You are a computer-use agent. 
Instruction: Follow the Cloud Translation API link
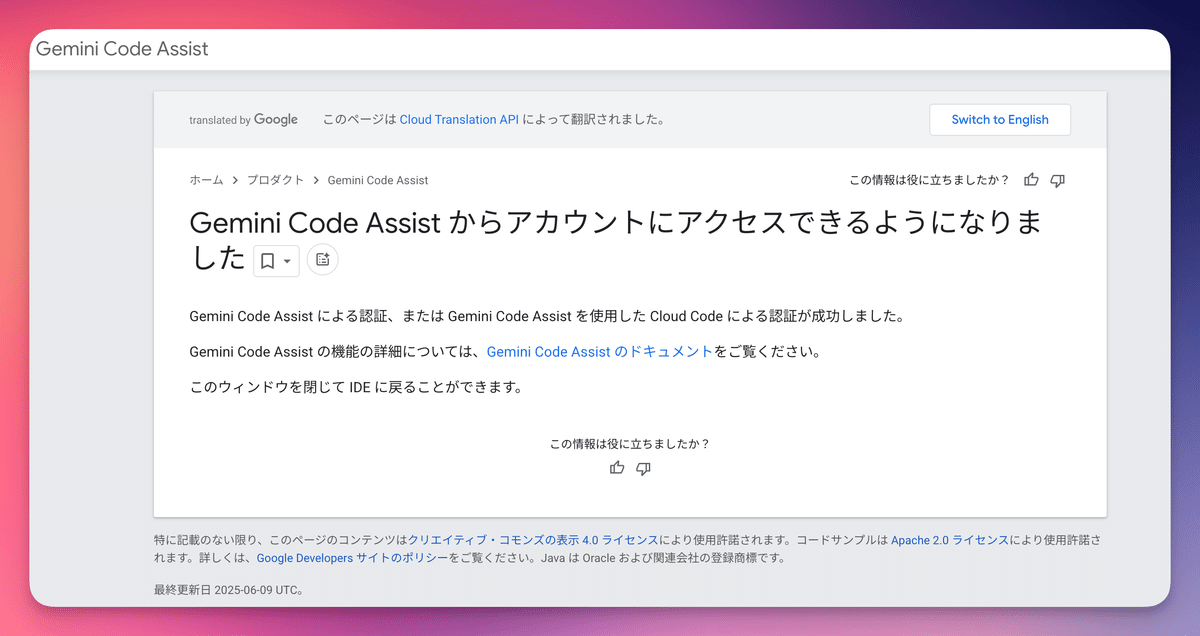click(459, 119)
